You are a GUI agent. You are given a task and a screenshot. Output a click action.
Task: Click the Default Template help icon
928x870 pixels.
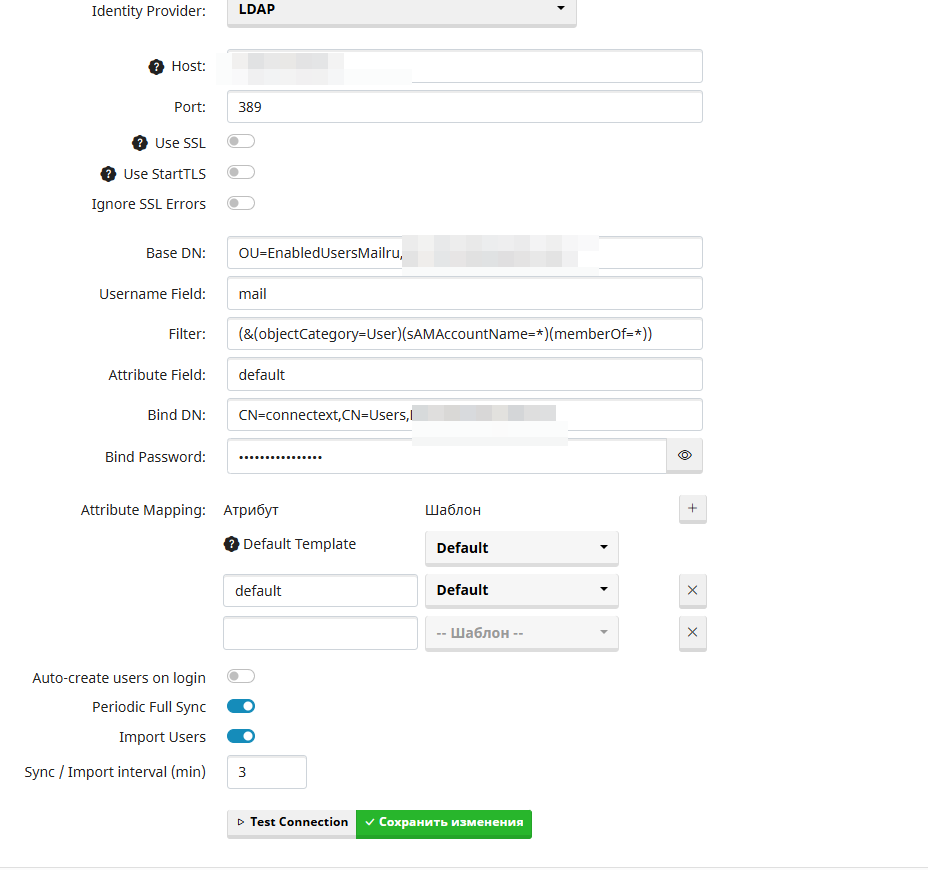click(232, 544)
